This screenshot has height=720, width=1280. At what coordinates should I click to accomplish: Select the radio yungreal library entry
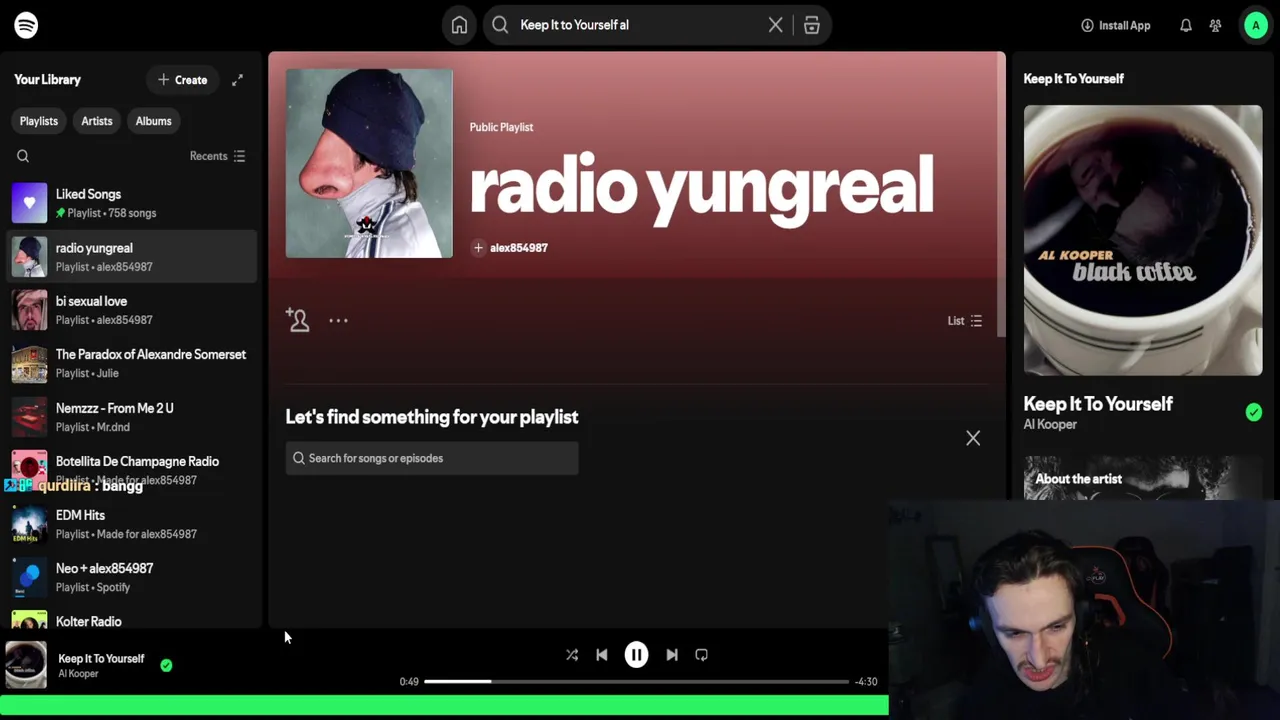pos(132,257)
